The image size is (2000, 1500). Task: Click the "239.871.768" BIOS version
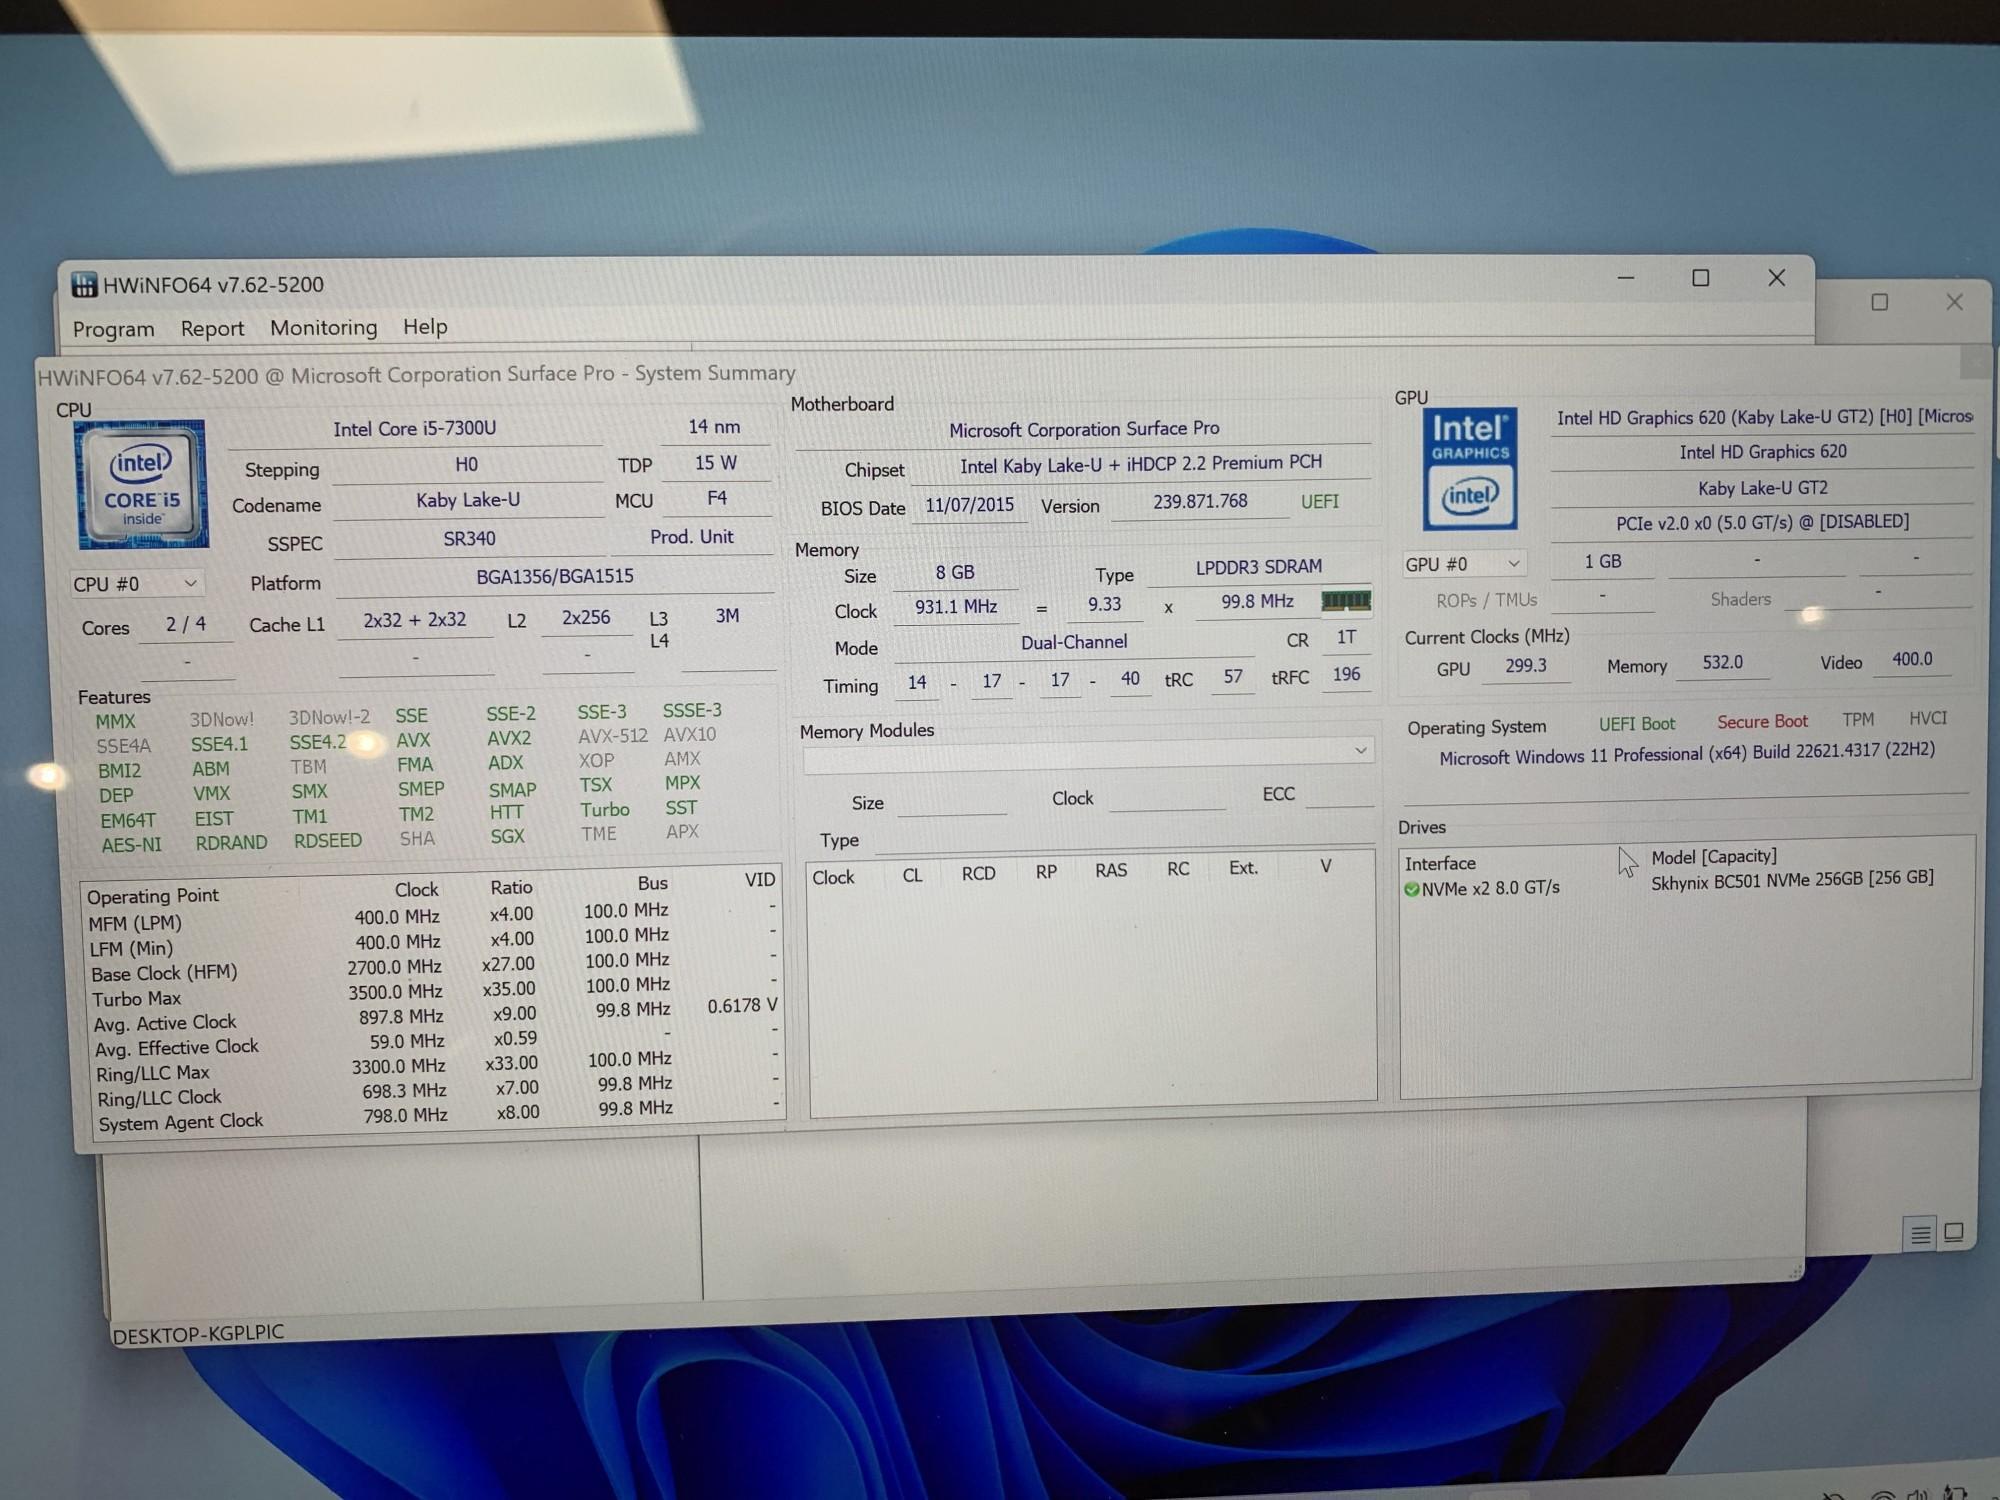click(x=1200, y=501)
